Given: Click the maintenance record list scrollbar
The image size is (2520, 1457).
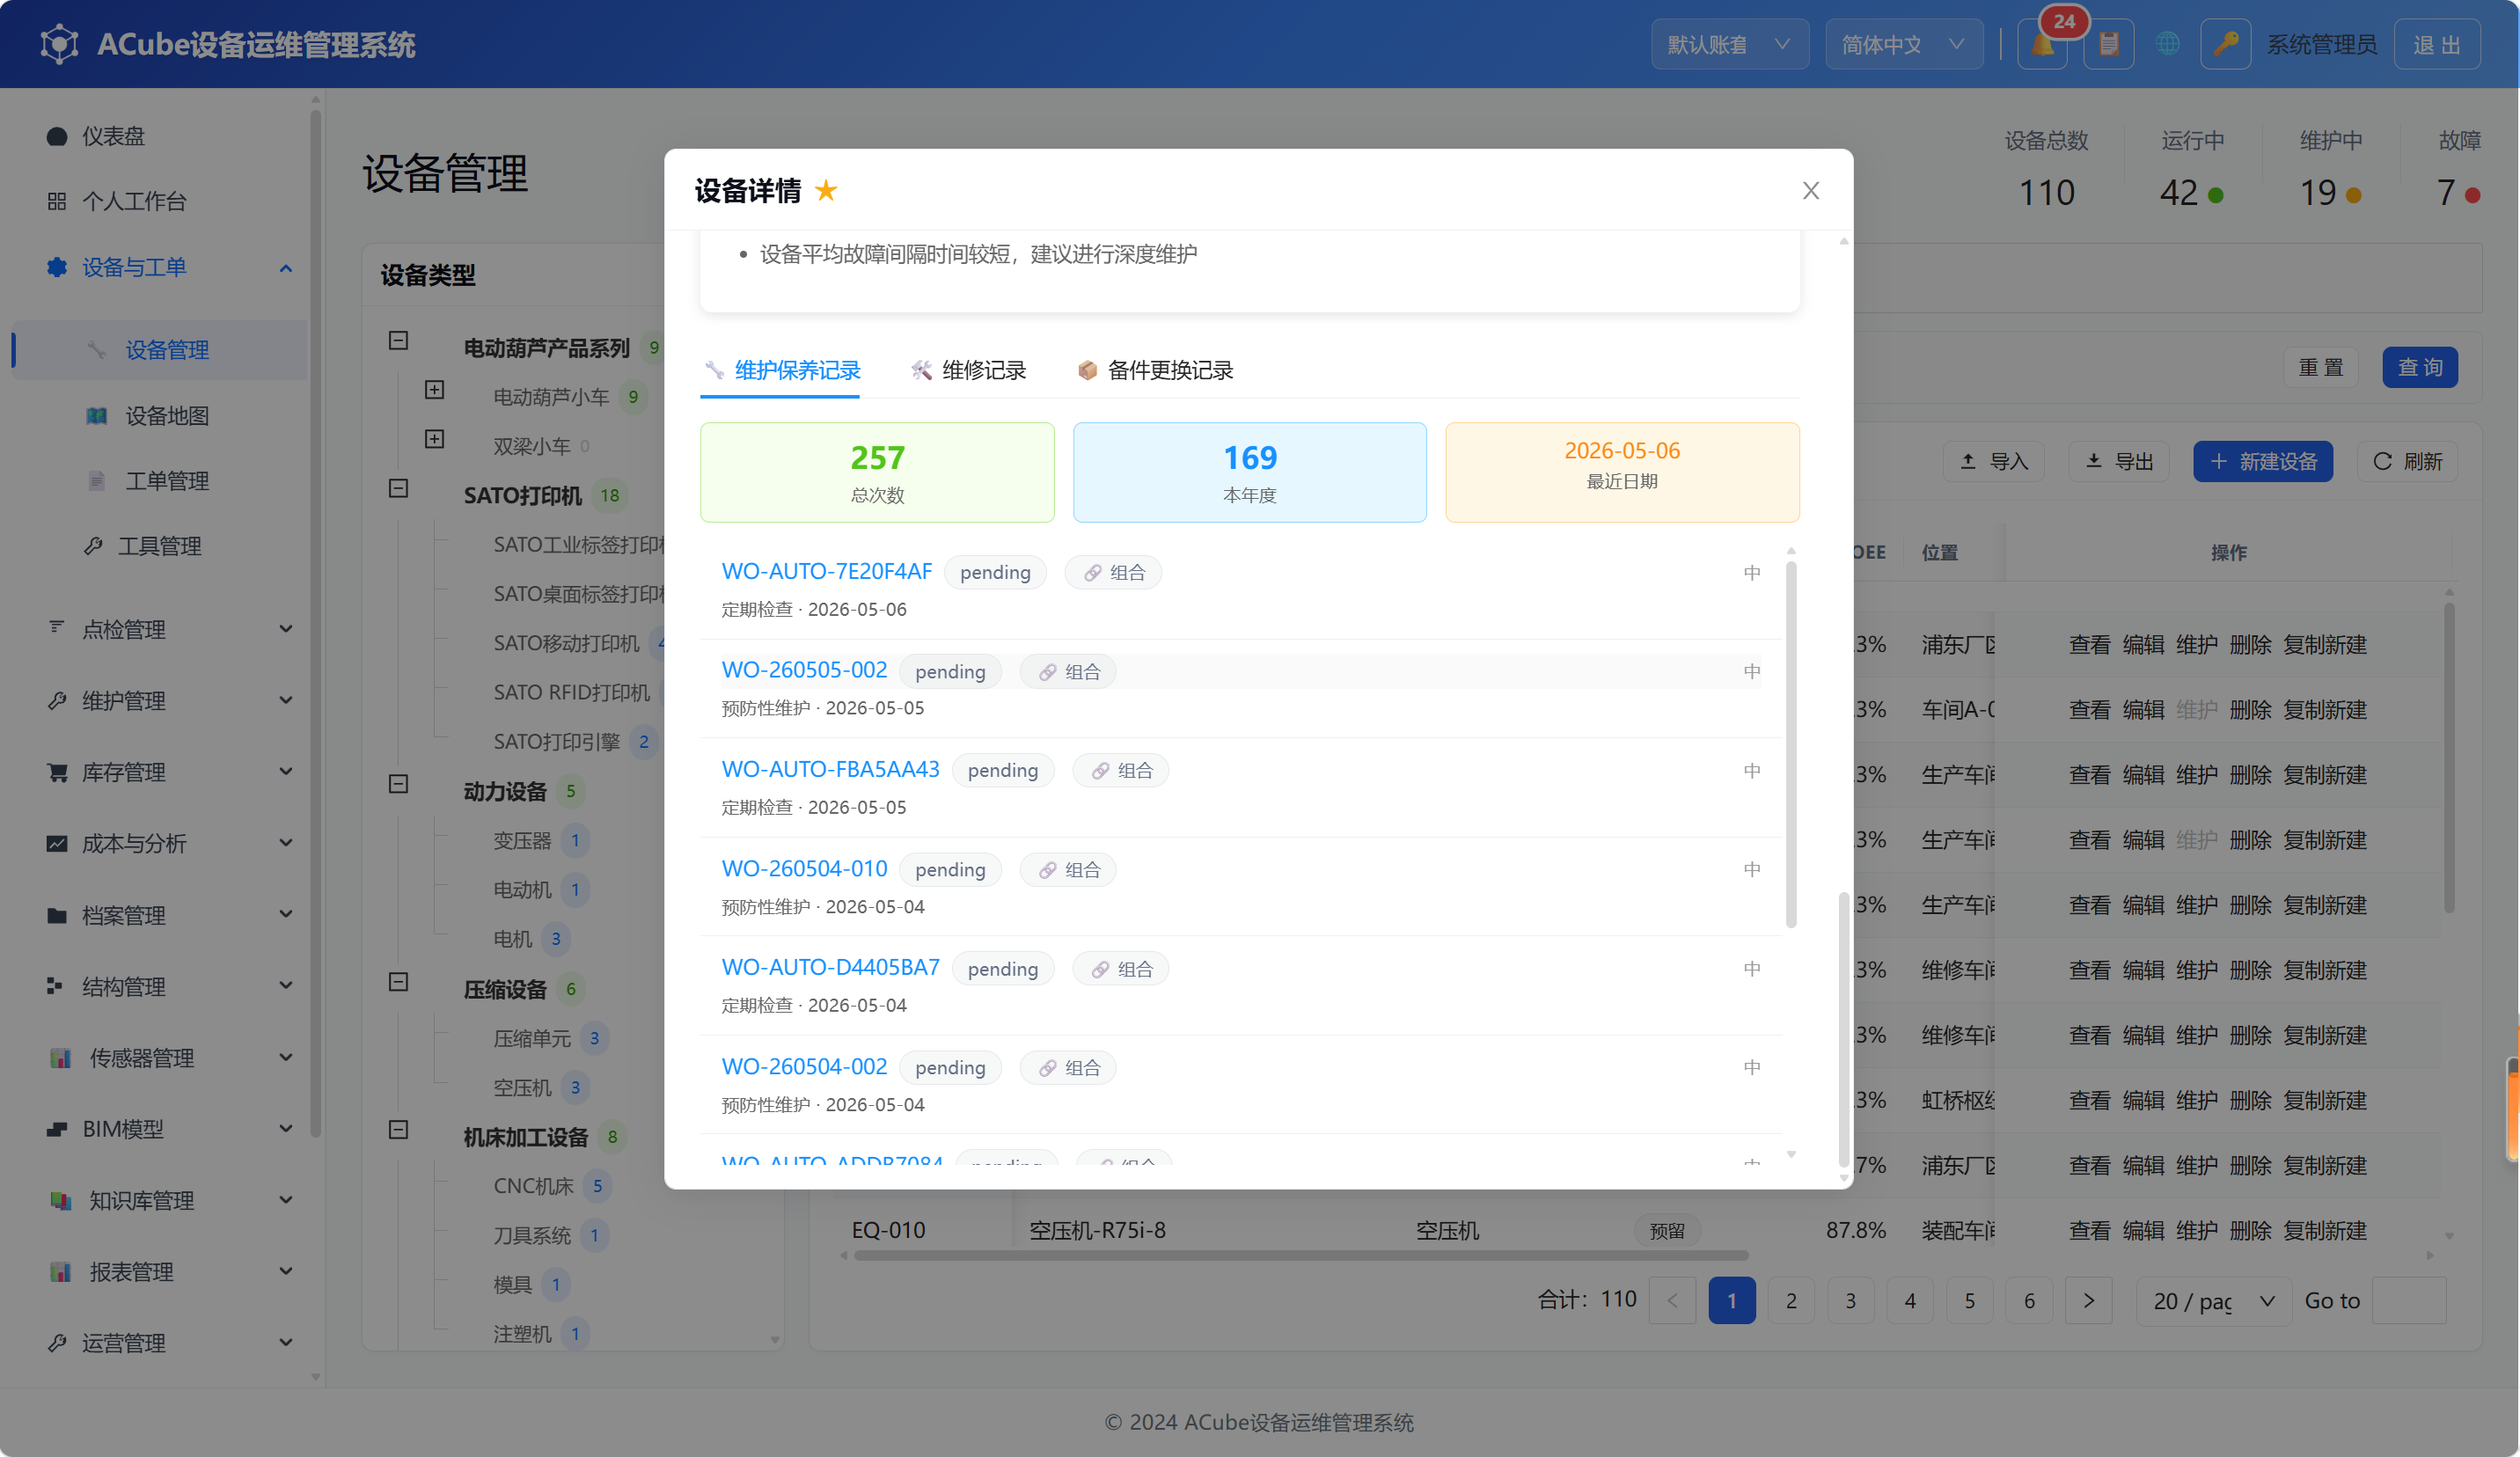Looking at the screenshot, I should click(x=1790, y=743).
